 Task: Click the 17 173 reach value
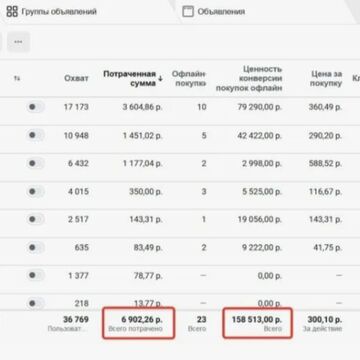pyautogui.click(x=76, y=107)
